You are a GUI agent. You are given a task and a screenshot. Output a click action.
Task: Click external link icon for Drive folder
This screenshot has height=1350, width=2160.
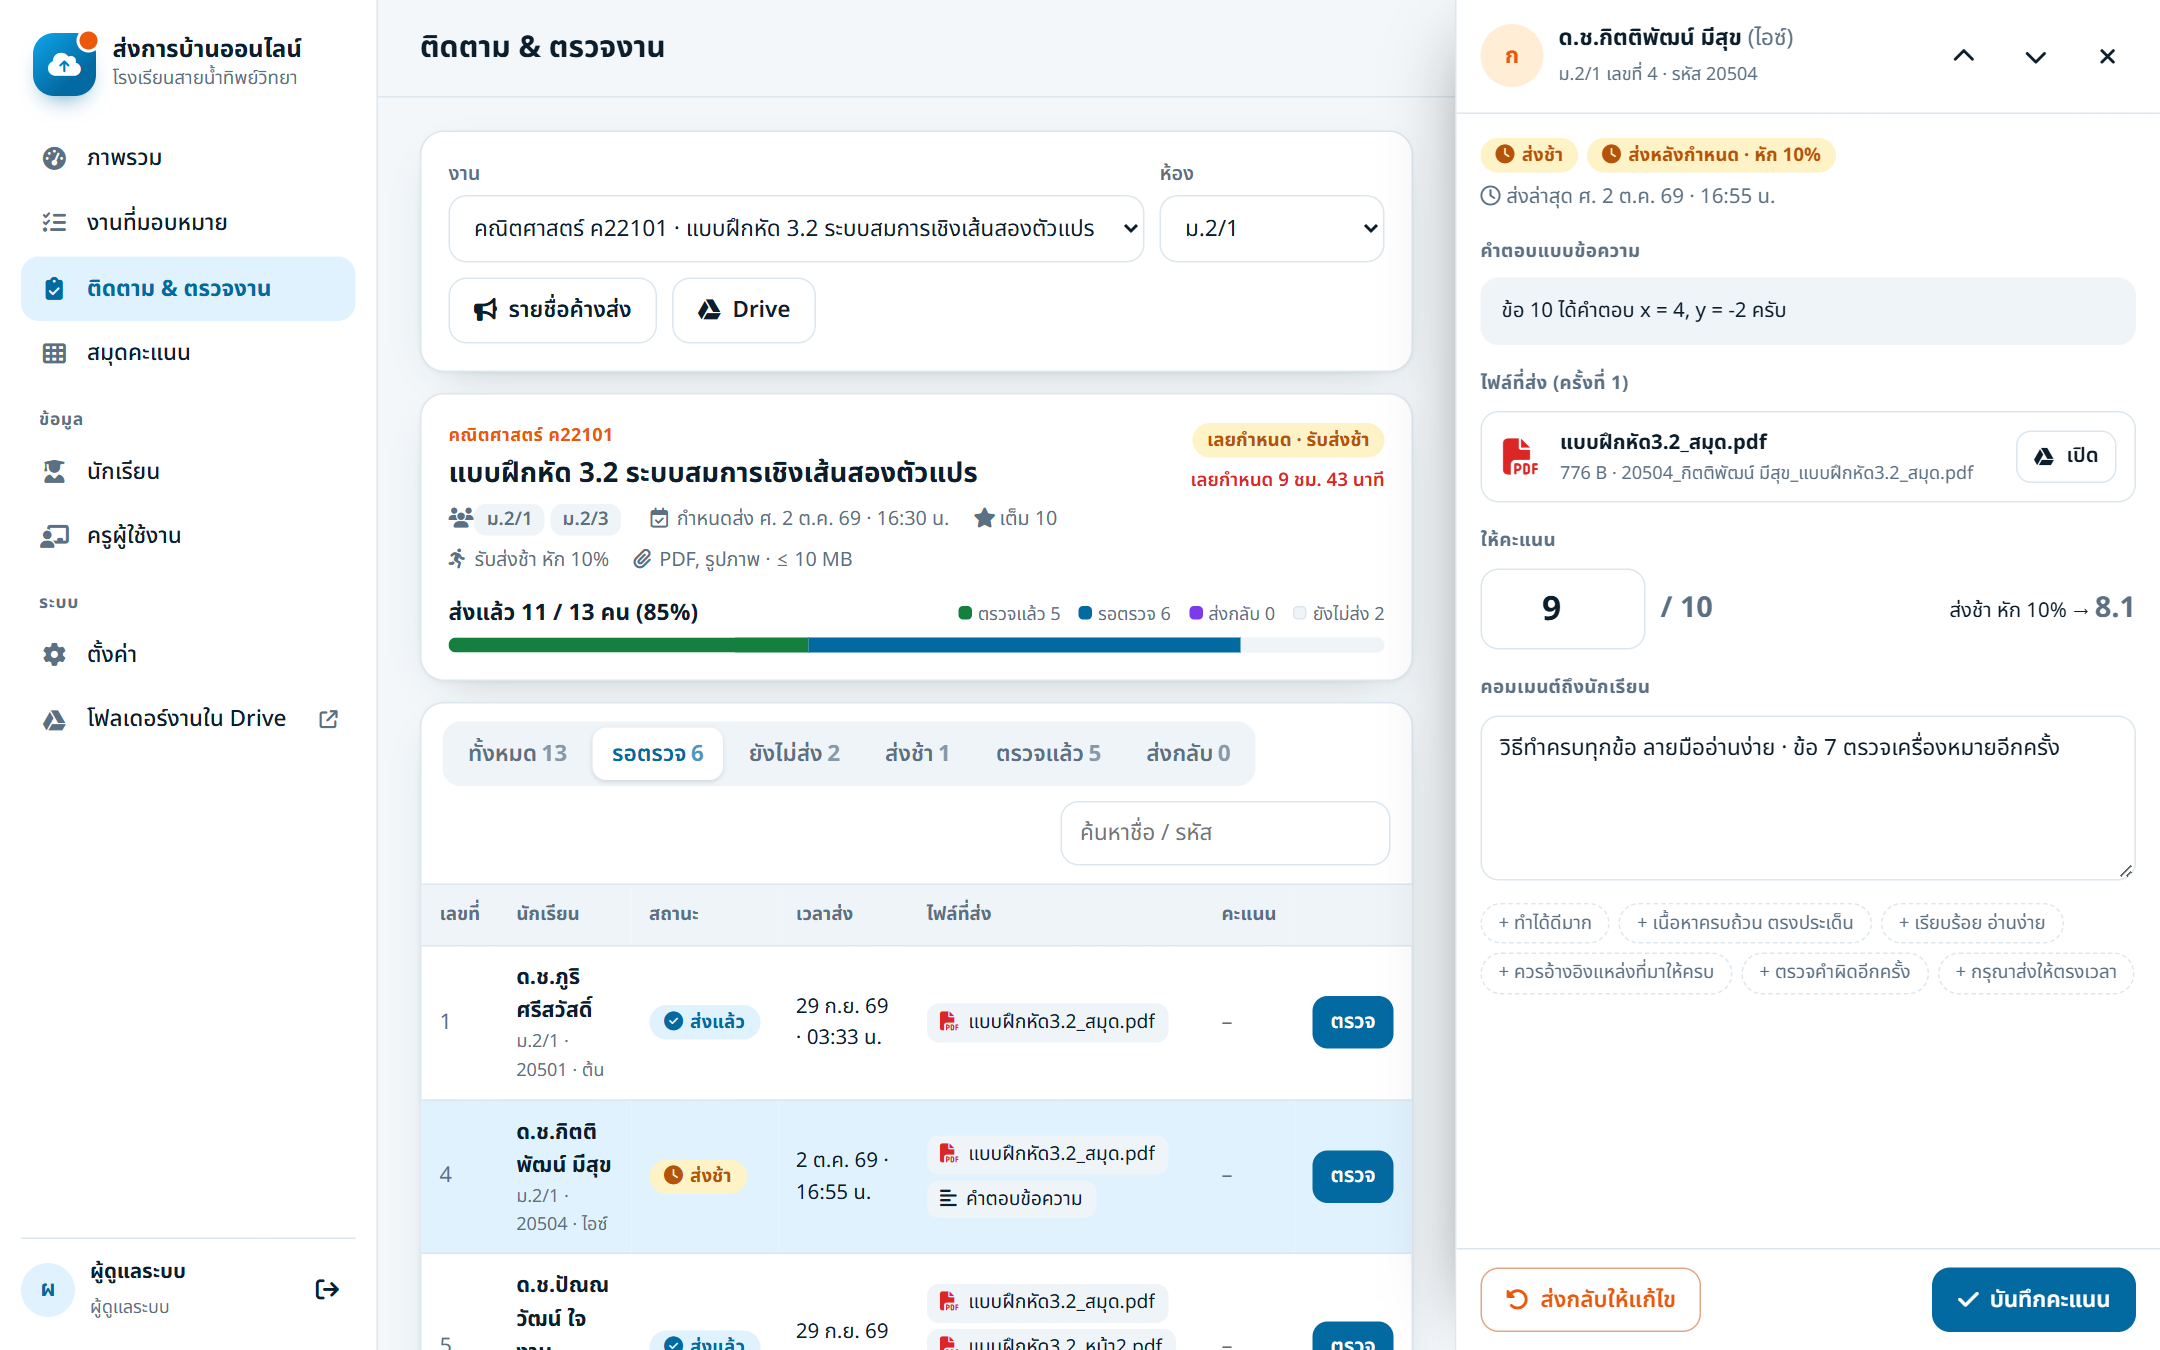(328, 719)
